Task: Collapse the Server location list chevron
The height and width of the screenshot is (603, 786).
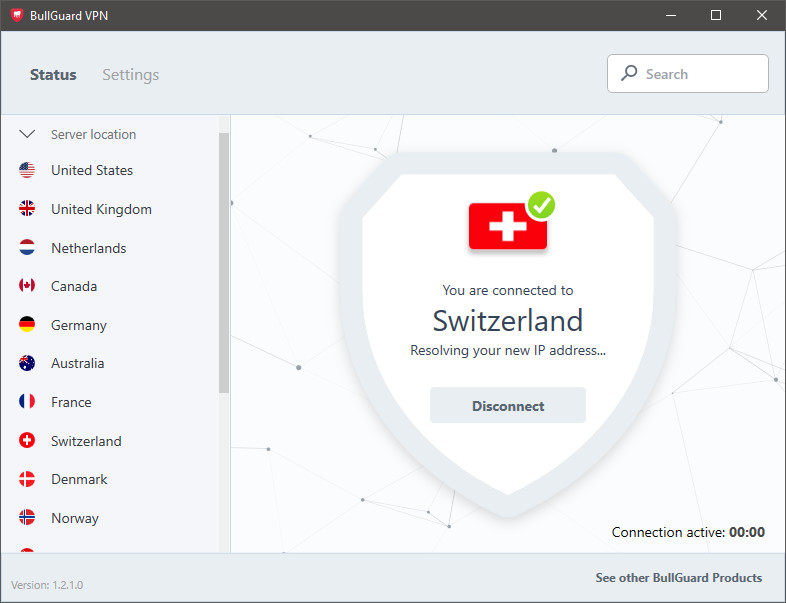Action: coord(27,134)
